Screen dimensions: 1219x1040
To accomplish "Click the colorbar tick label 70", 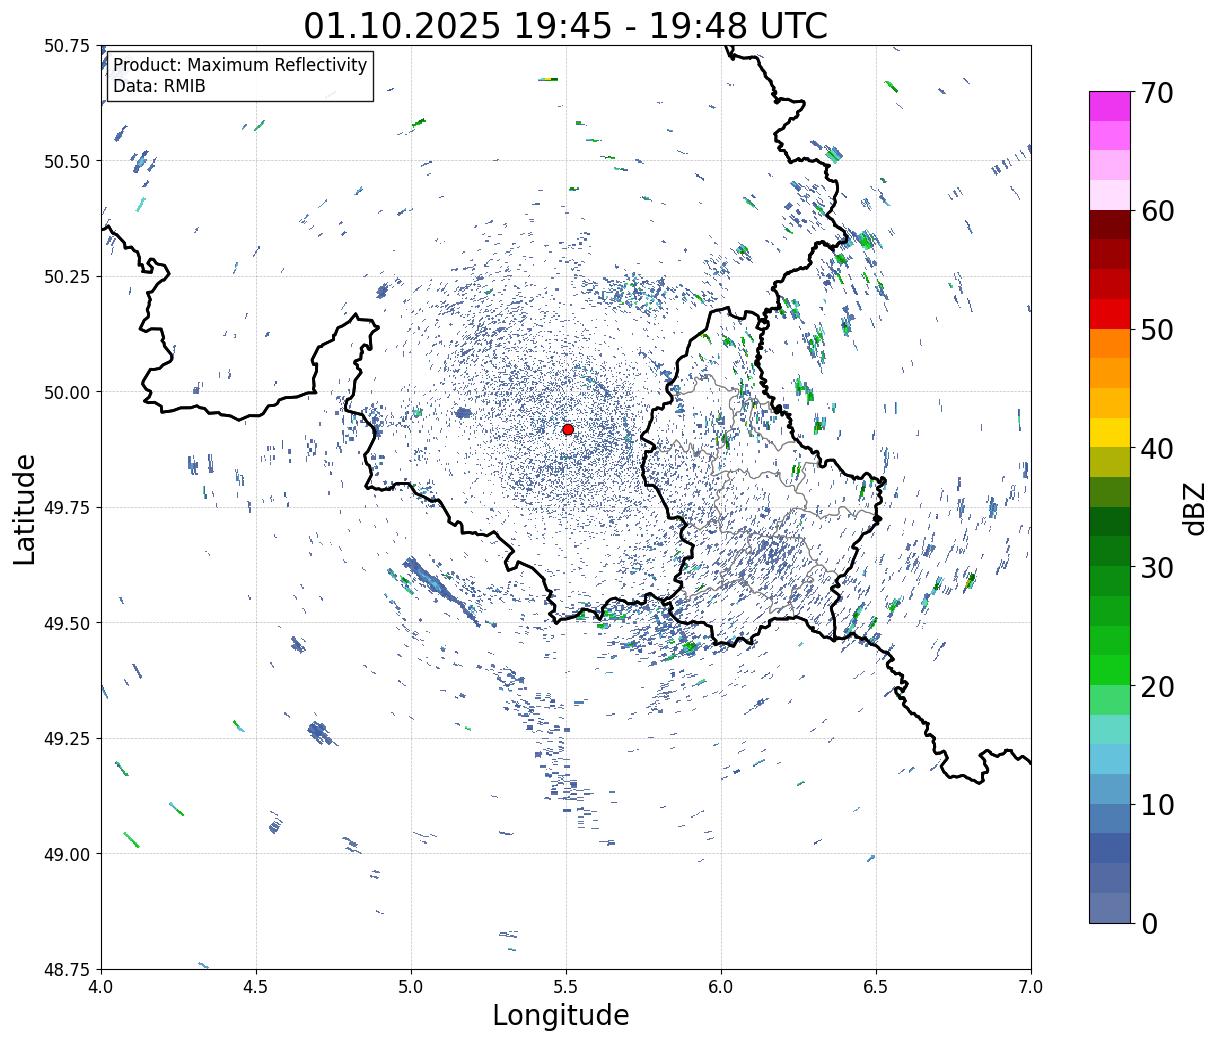I will point(1156,93).
